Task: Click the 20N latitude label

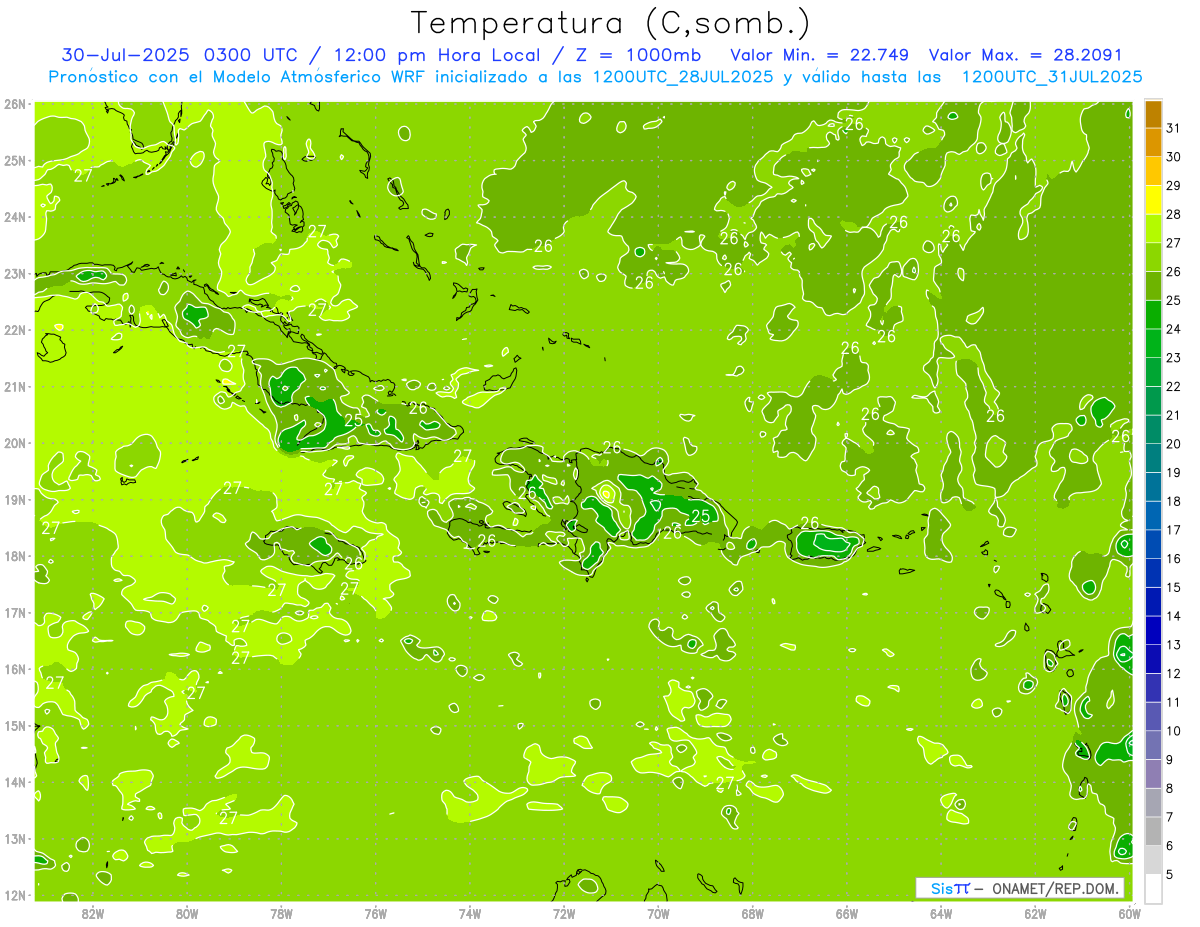Action: (14, 443)
